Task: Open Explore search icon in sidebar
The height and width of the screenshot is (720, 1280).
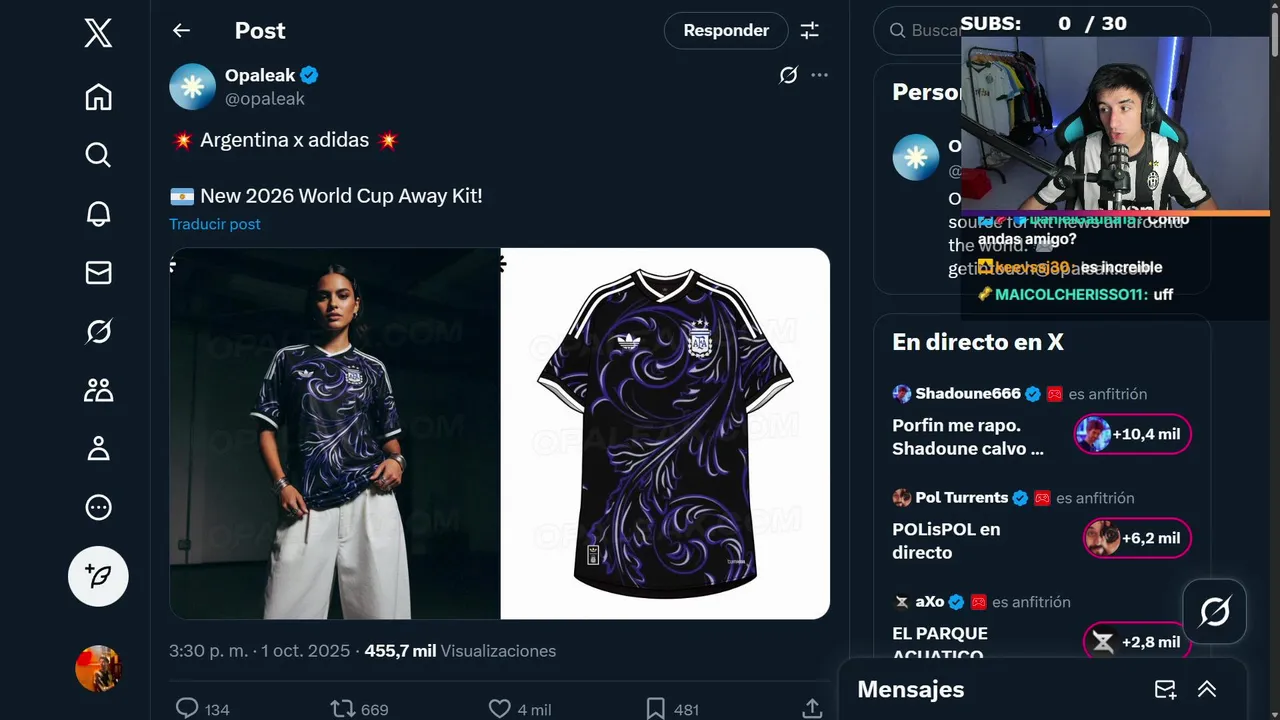Action: coord(98,155)
